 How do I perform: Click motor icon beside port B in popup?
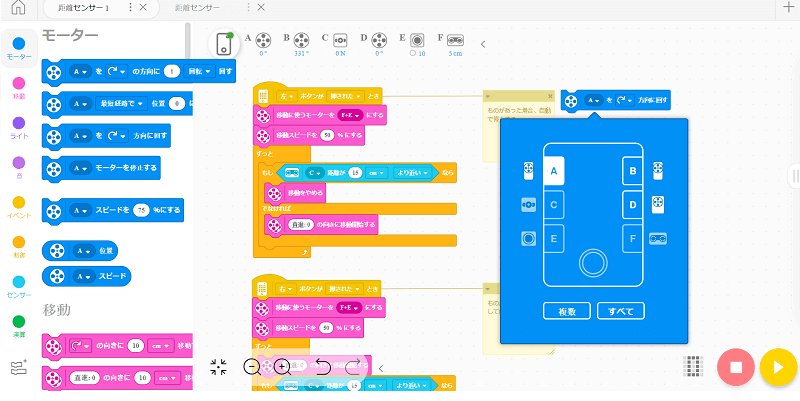click(x=658, y=171)
